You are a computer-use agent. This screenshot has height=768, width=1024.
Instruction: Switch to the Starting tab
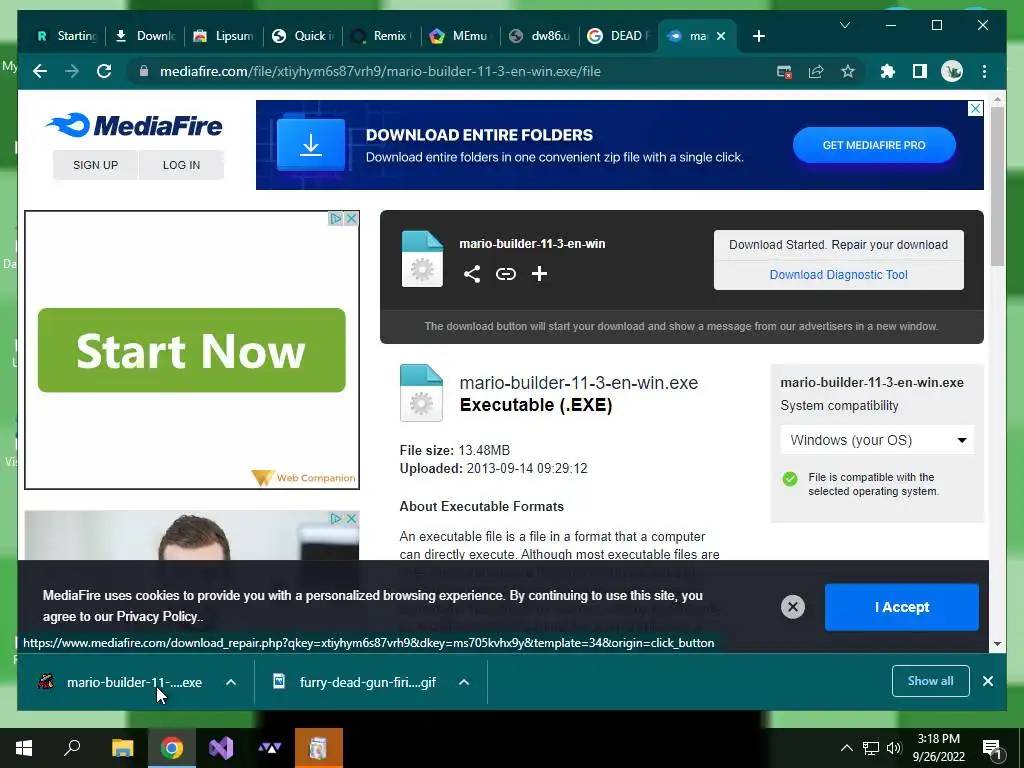tap(66, 36)
